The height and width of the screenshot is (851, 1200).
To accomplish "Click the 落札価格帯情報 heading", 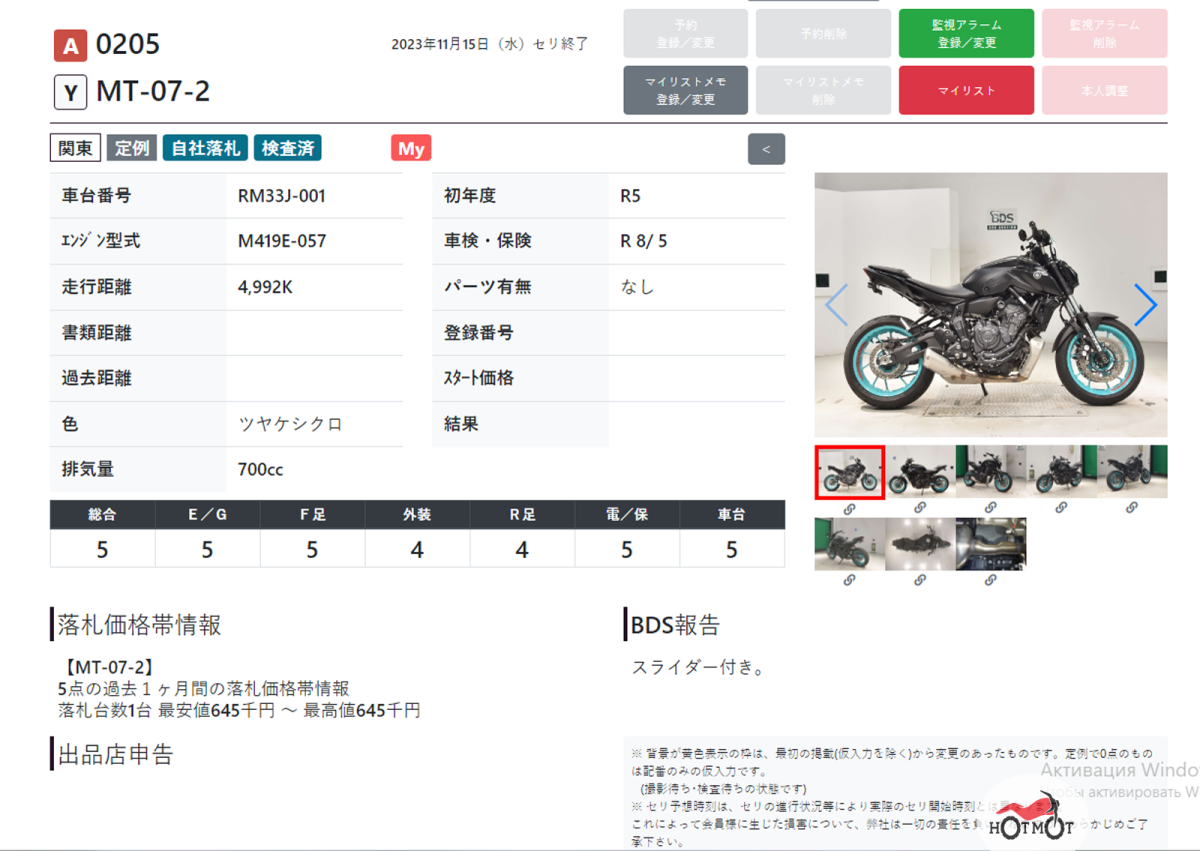I will [x=140, y=625].
